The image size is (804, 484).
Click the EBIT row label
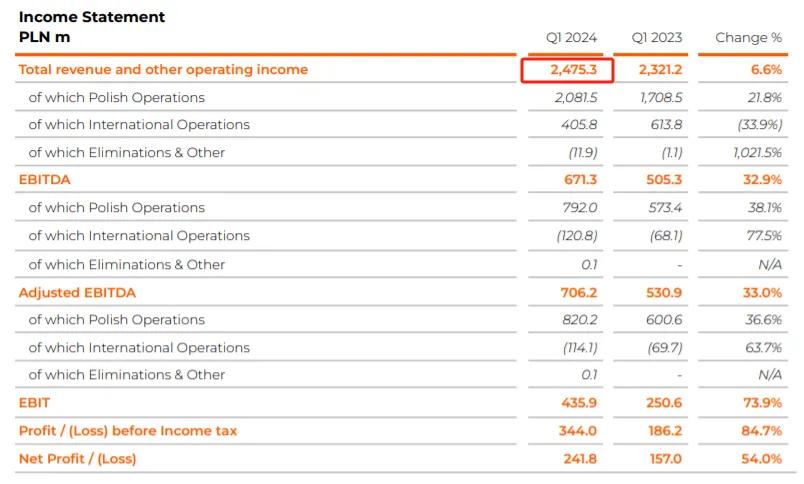34,403
